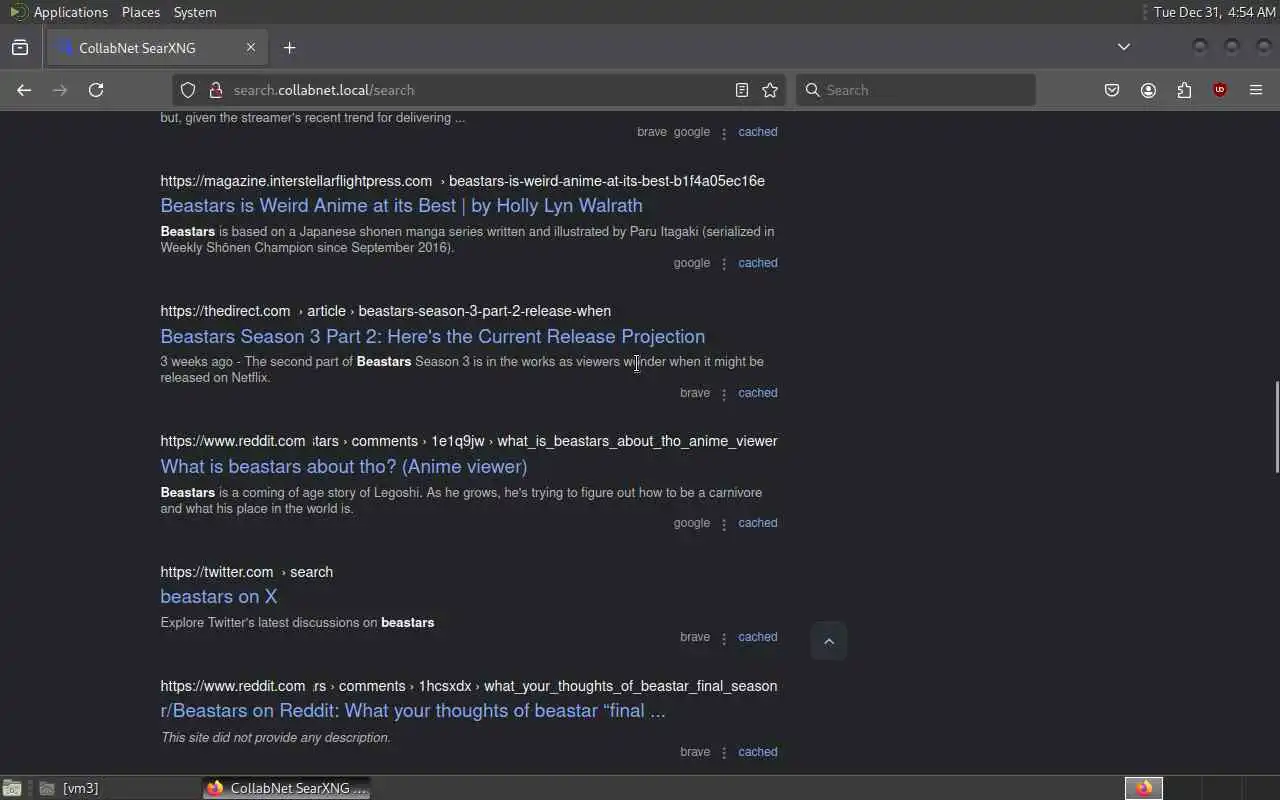Click the magazine.interstellarflightpress.com URL text
The height and width of the screenshot is (800, 1280).
(296, 181)
